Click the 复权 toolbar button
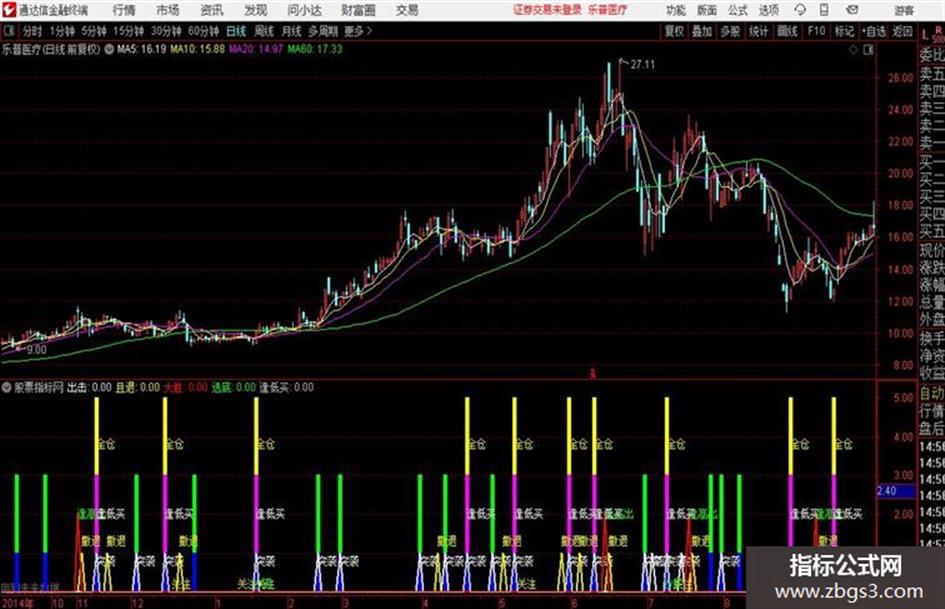 [x=674, y=31]
